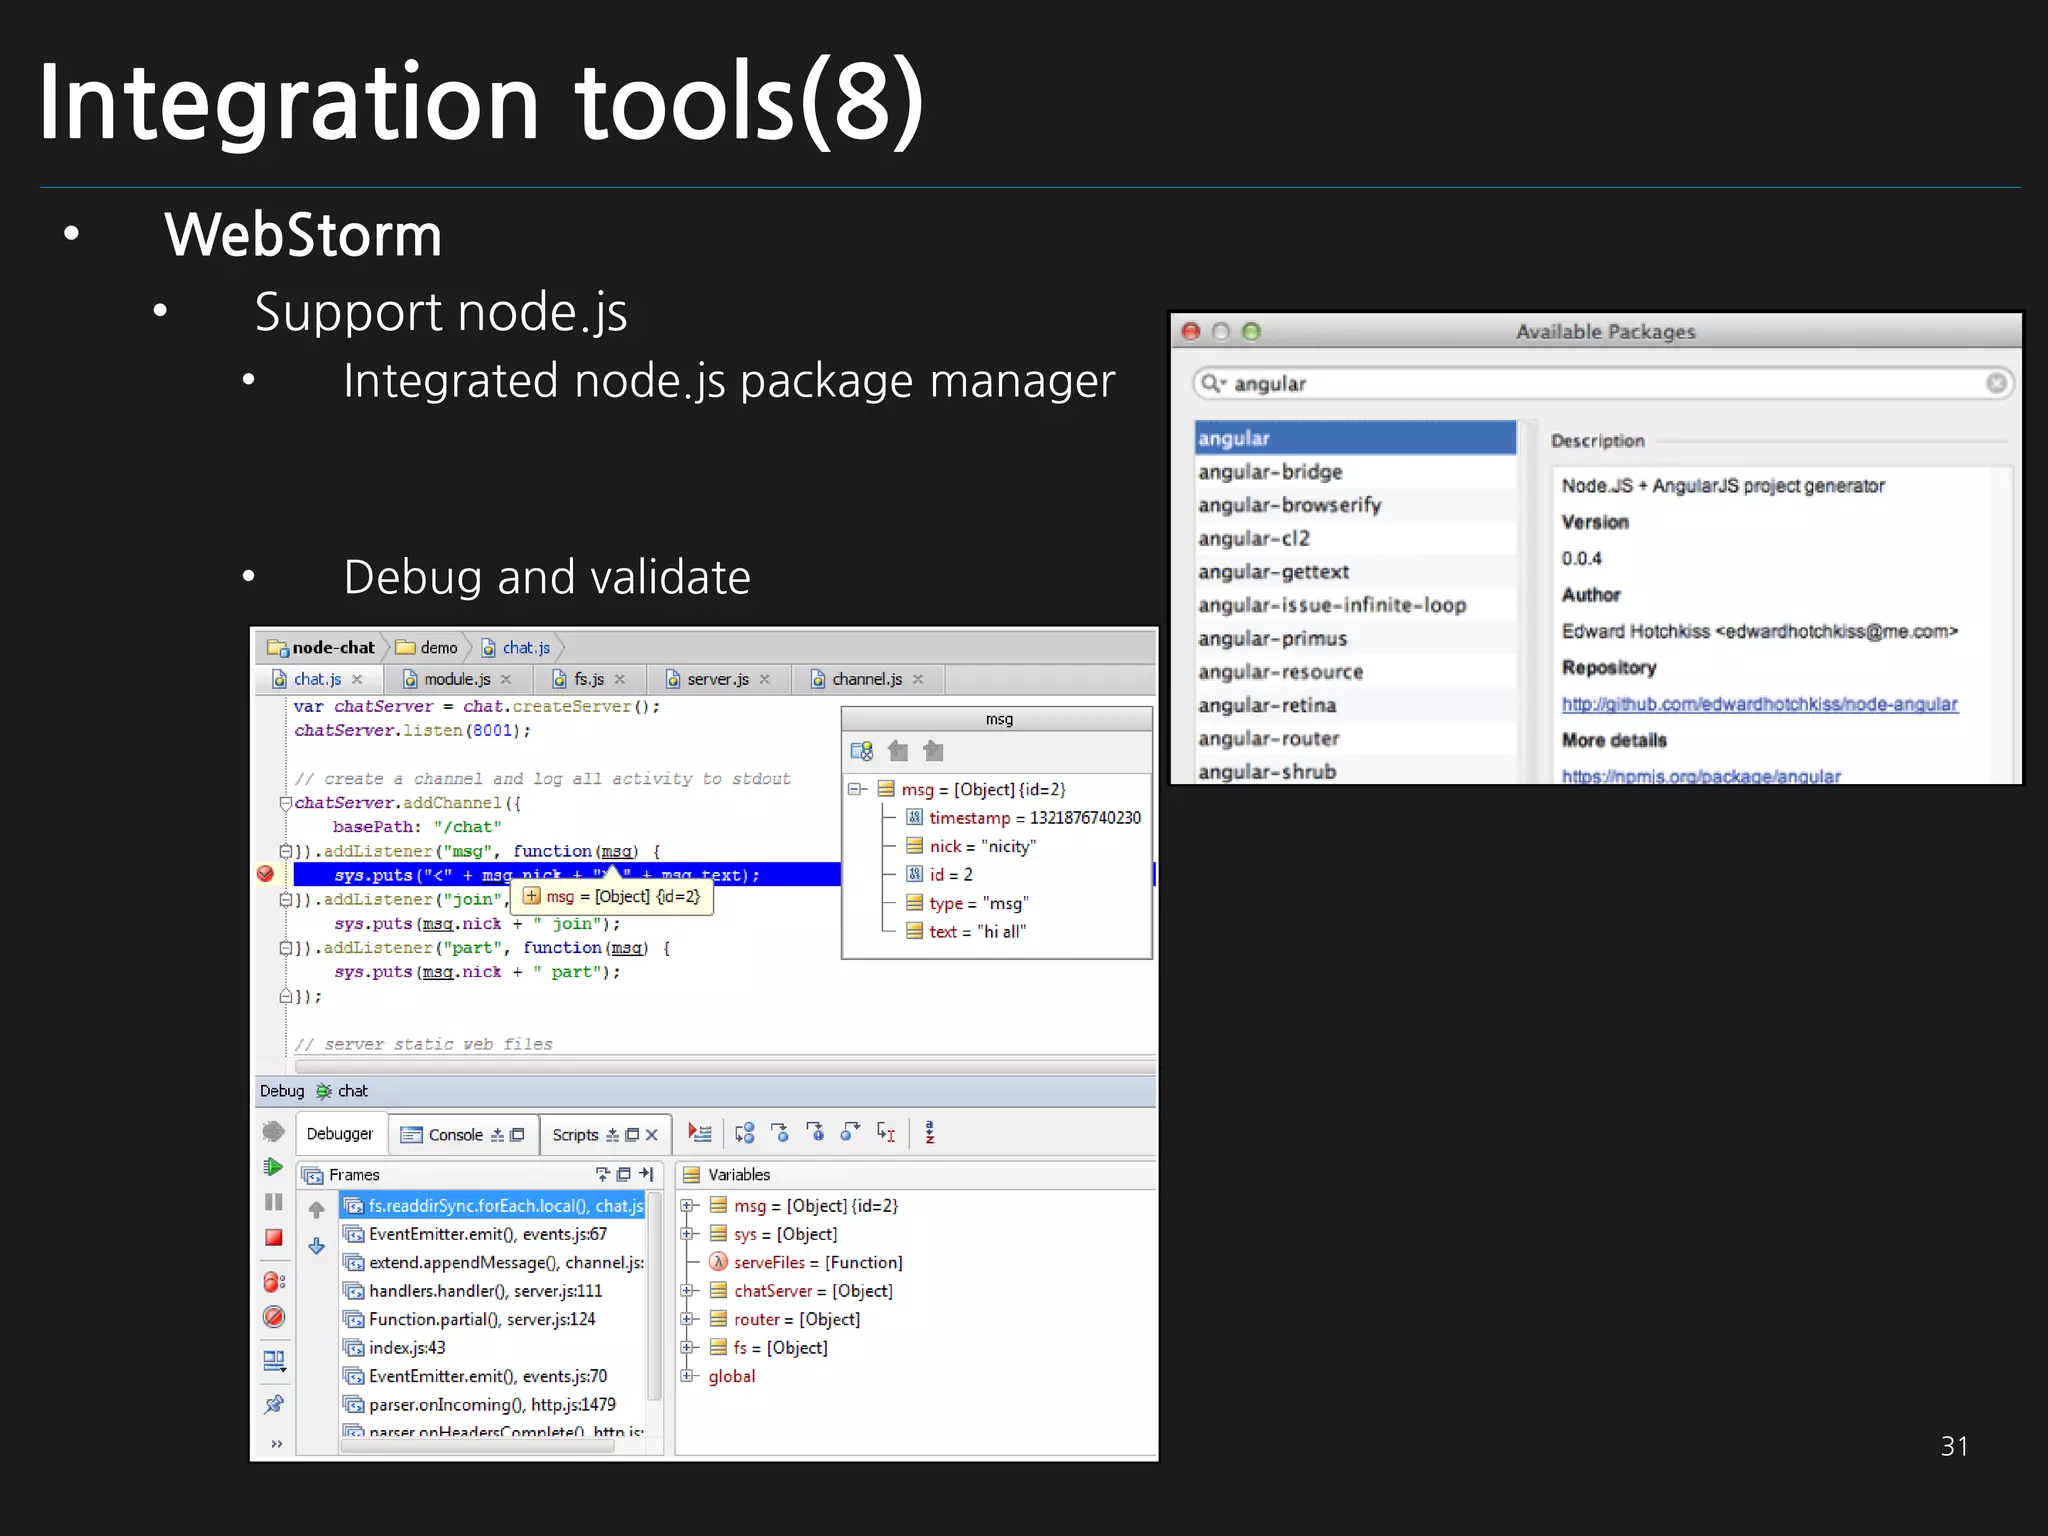Switch to the server.js editor tab

click(x=718, y=679)
